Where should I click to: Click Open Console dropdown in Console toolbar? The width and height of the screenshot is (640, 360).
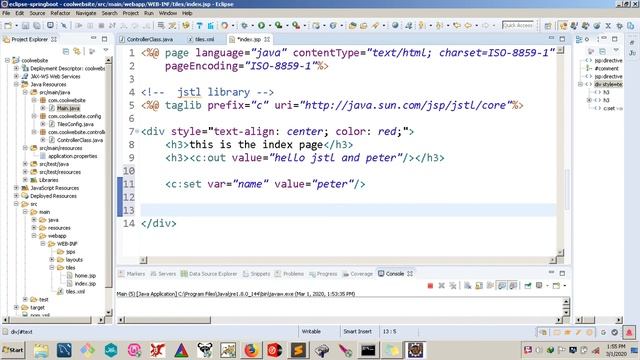click(x=565, y=286)
